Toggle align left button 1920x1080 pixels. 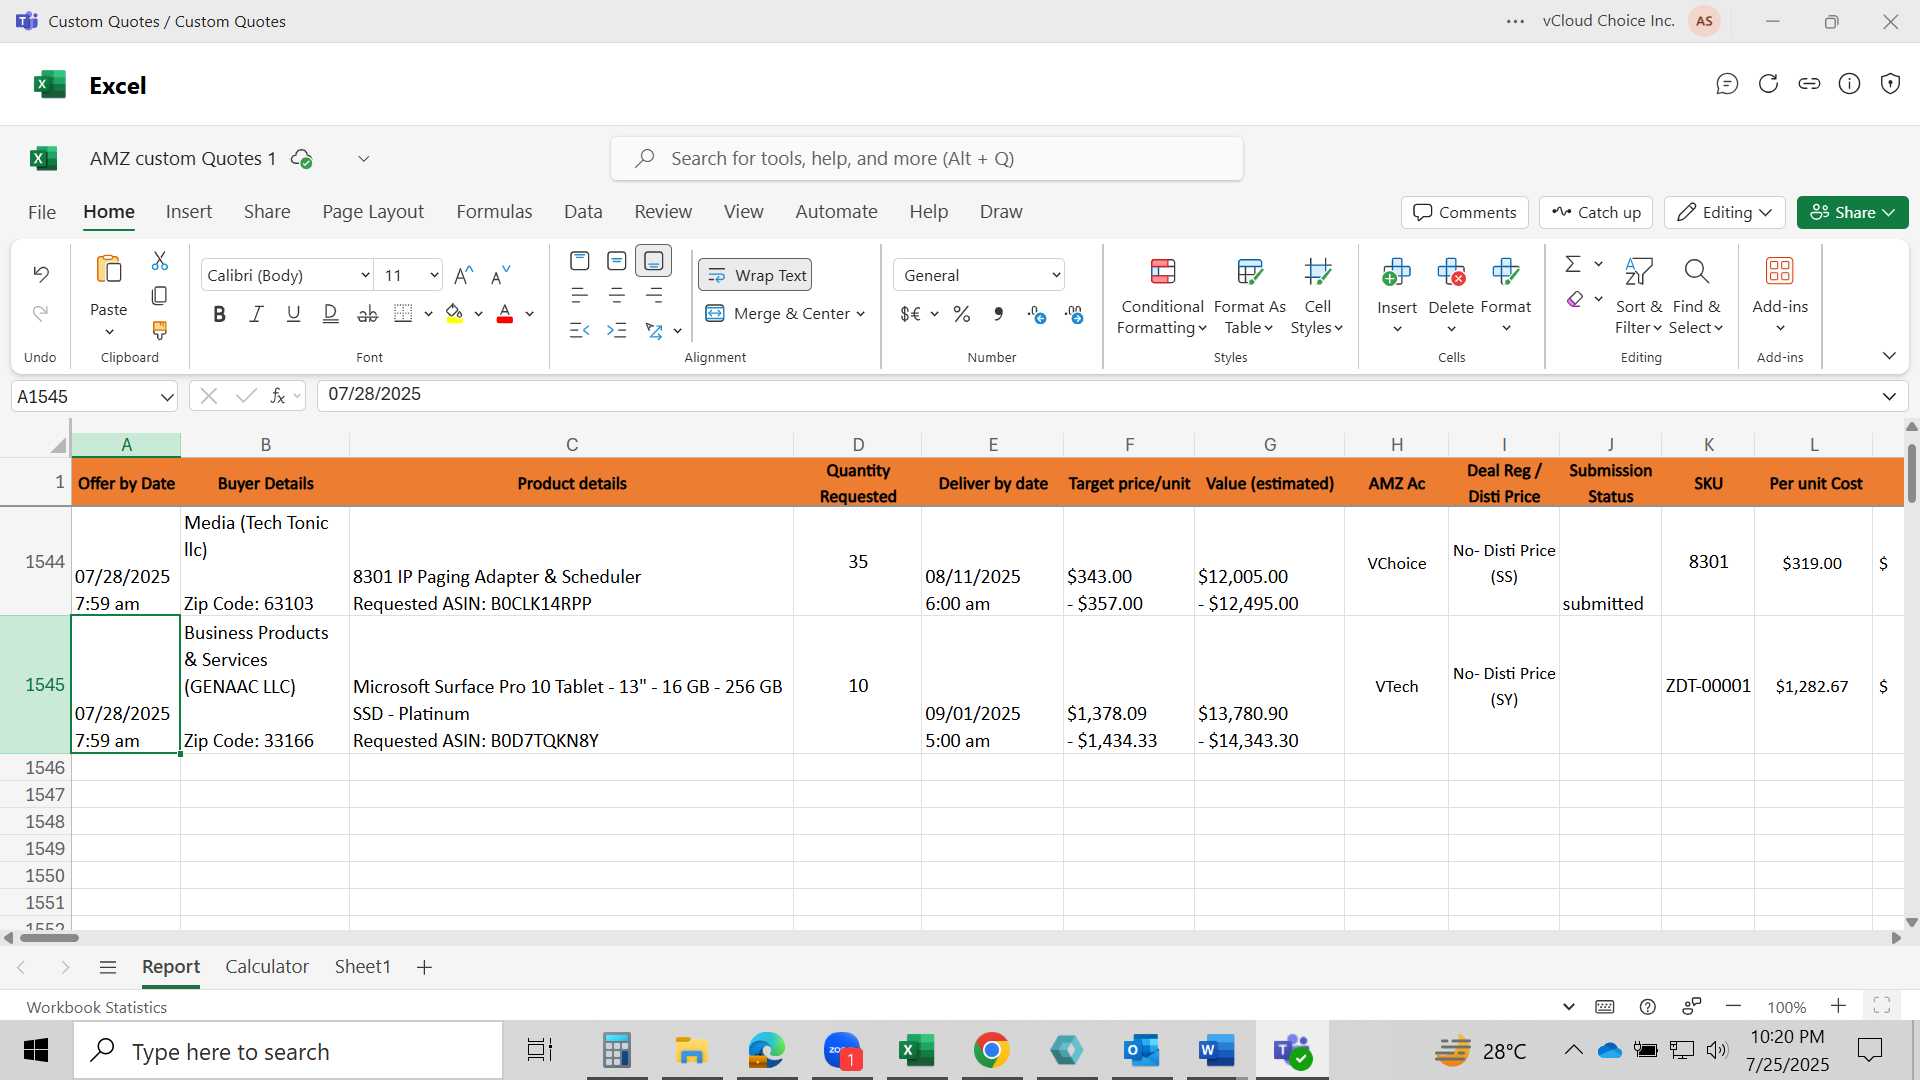[579, 296]
